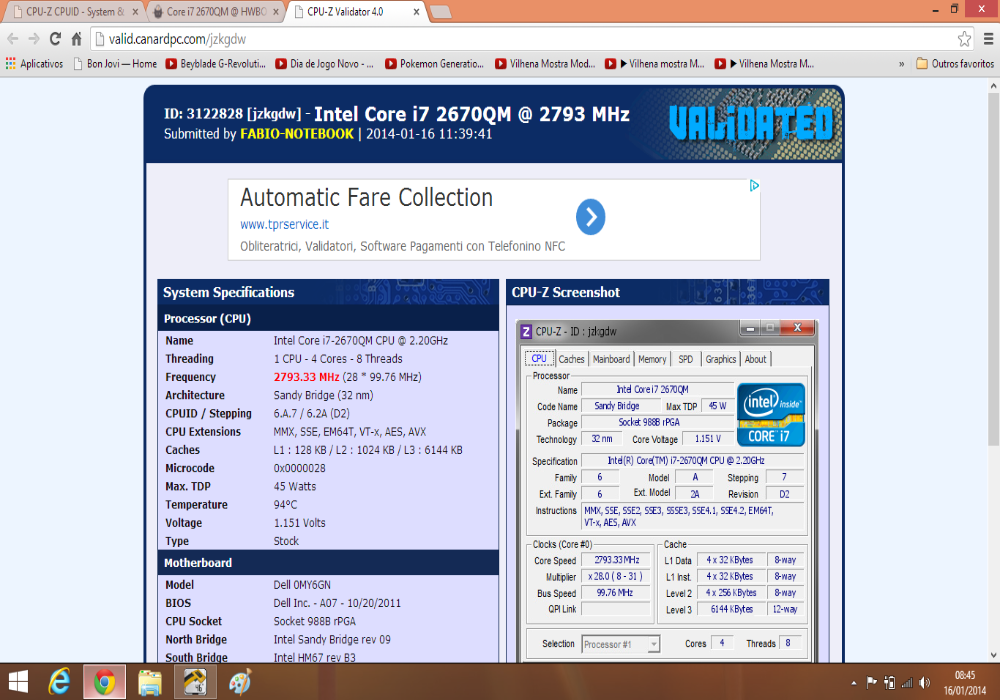This screenshot has height=700, width=1000.
Task: Open the Dia de Jogo Novo bookmark
Action: 325,64
